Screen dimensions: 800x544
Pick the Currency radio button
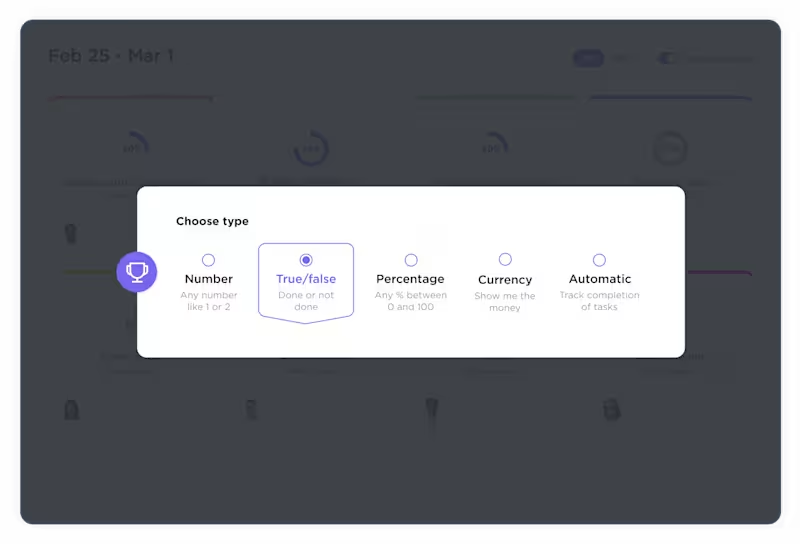[x=505, y=260]
